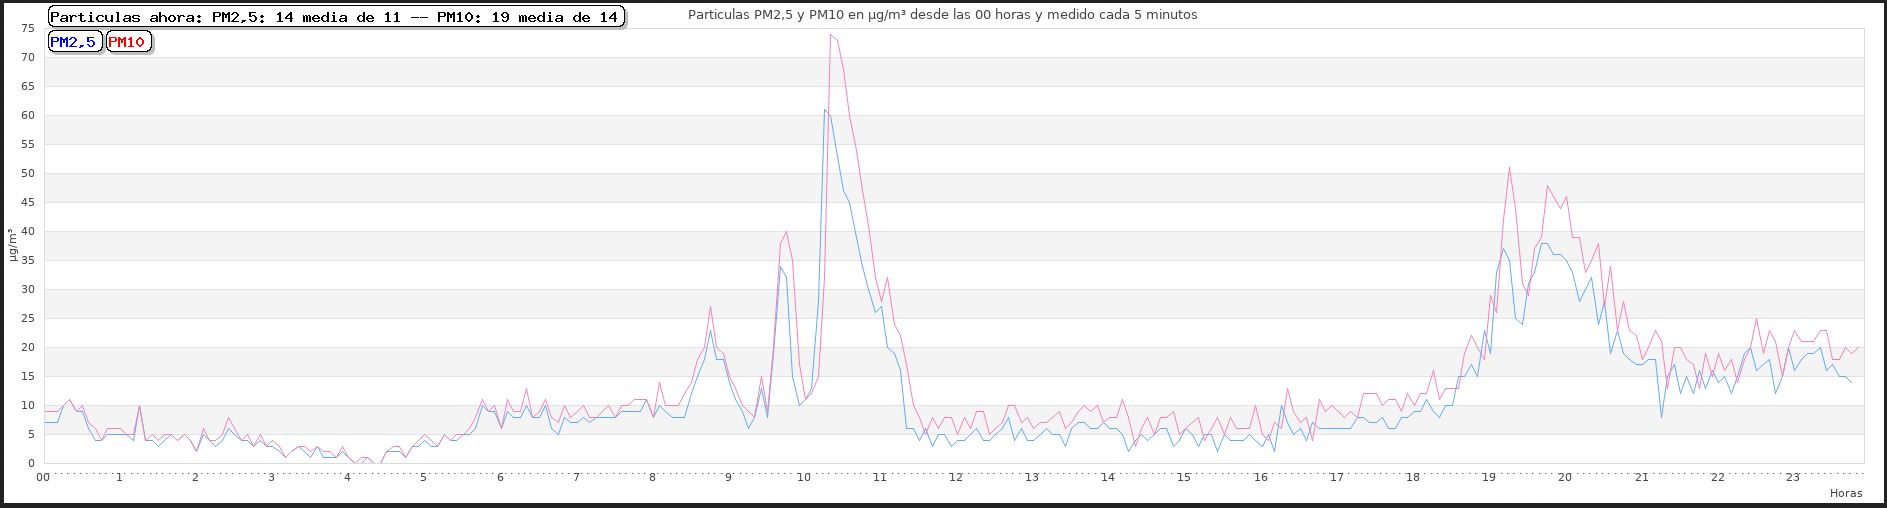
Task: Click the µg/m³ y-axis label
Action: click(13, 245)
